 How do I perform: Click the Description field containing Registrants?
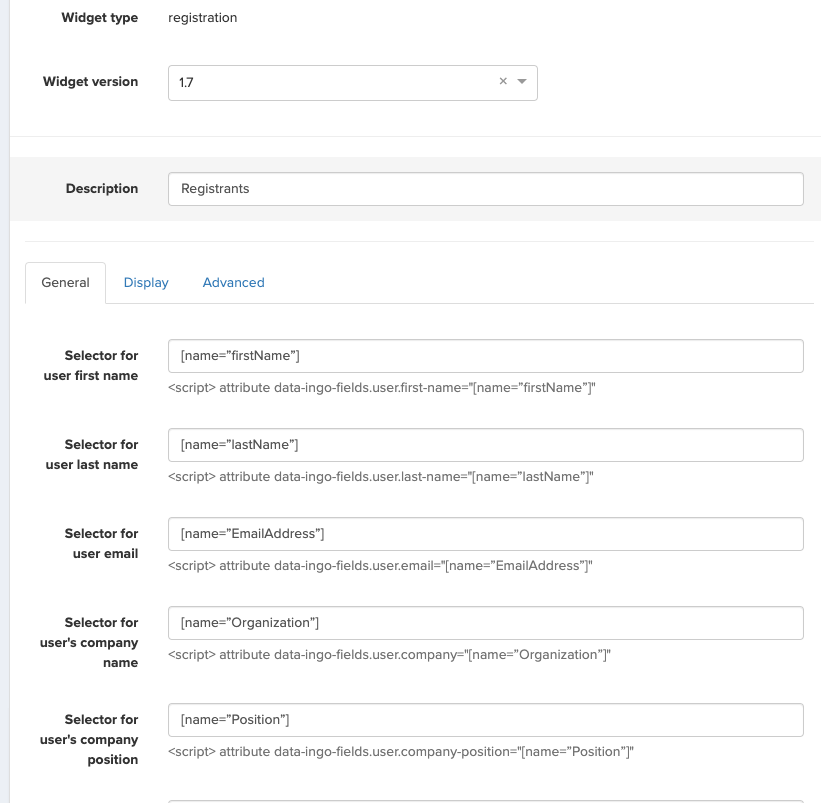coord(485,188)
